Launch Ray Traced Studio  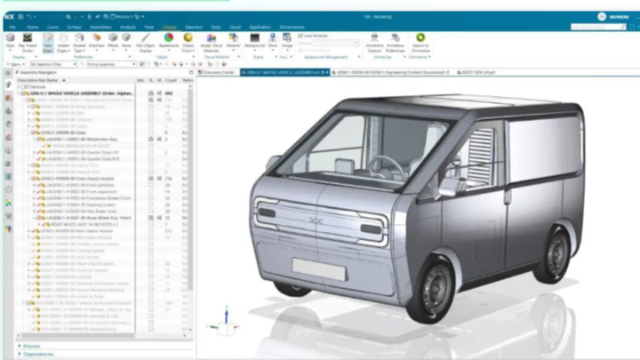tap(27, 42)
